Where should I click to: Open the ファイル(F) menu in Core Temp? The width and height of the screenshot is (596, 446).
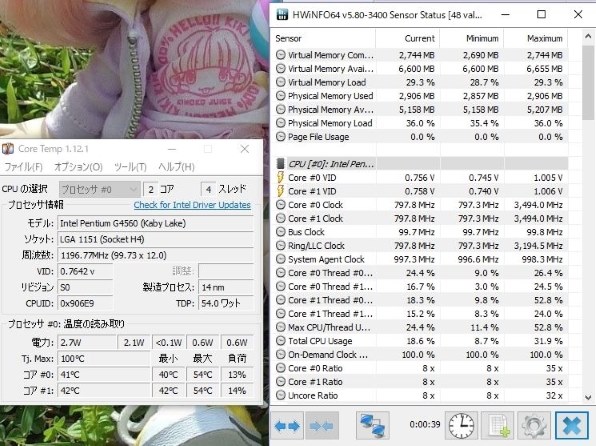[x=24, y=167]
